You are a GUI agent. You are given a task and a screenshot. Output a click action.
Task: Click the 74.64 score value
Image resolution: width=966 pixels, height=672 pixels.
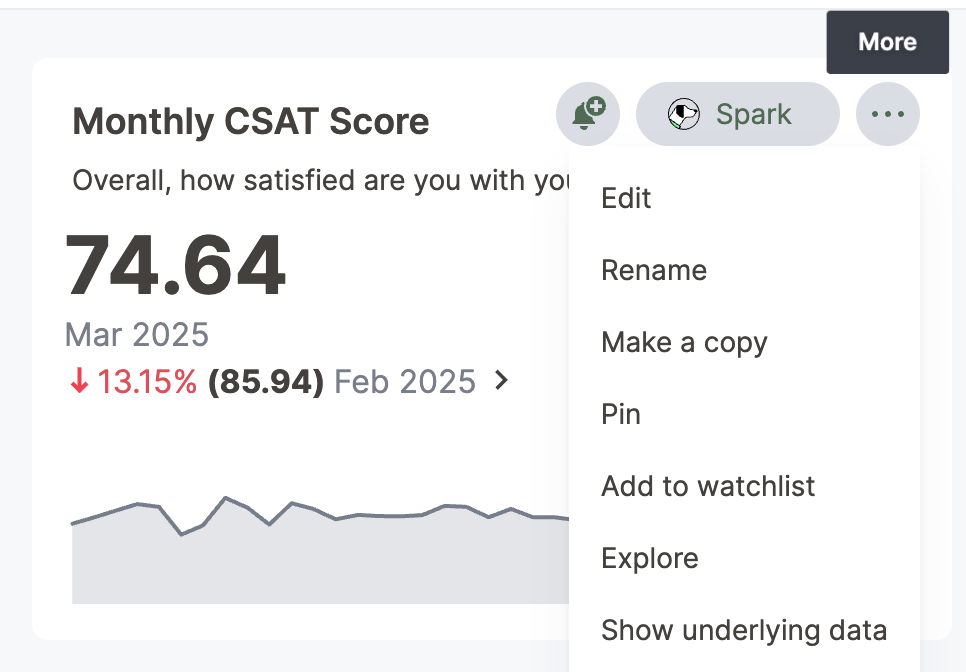click(x=176, y=266)
